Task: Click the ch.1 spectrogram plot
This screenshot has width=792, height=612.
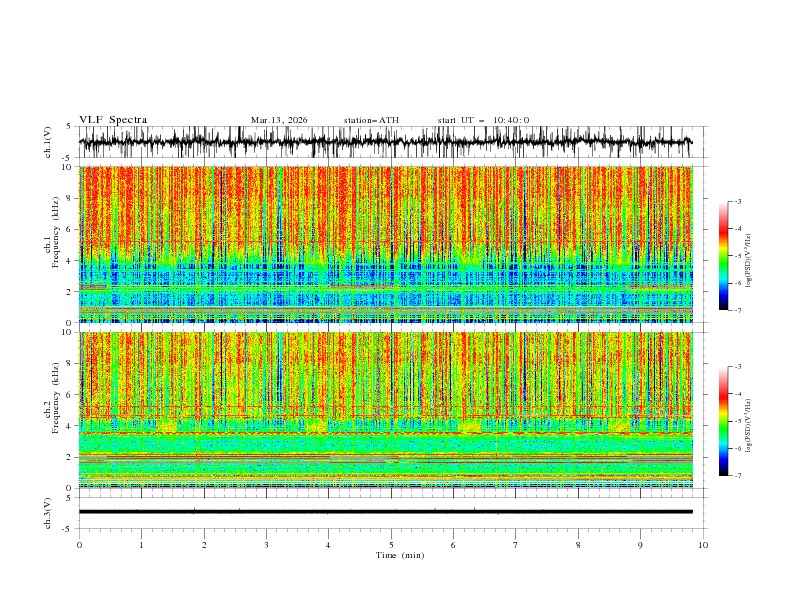Action: click(x=385, y=244)
